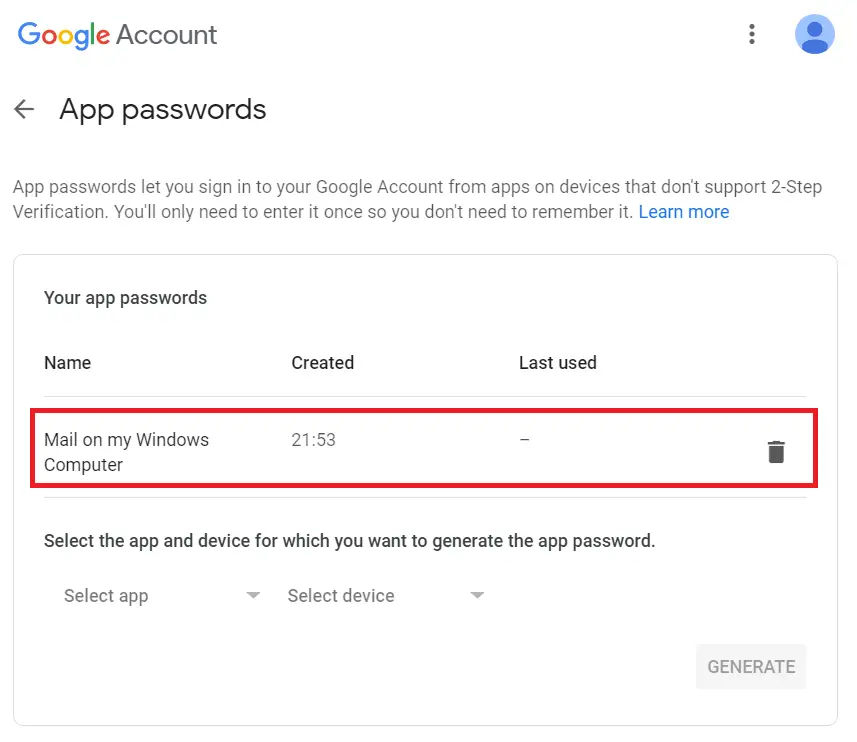Open the Select app combo box
This screenshot has width=857, height=742.
click(161, 595)
